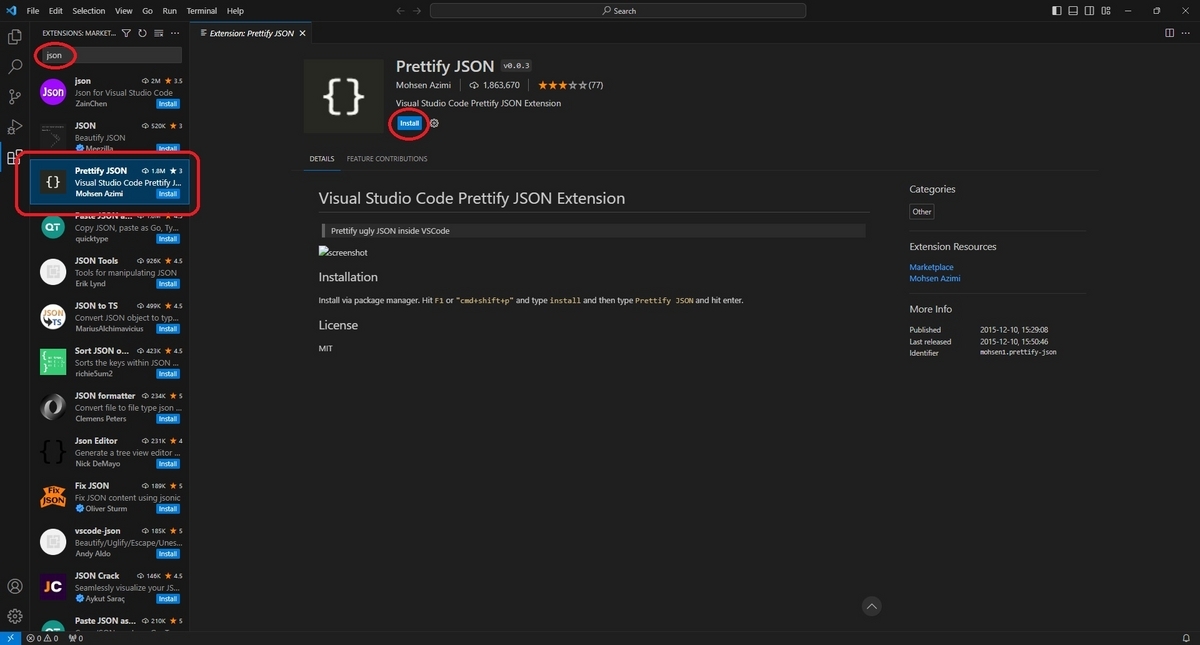
Task: Open the File menu
Action: pos(33,11)
